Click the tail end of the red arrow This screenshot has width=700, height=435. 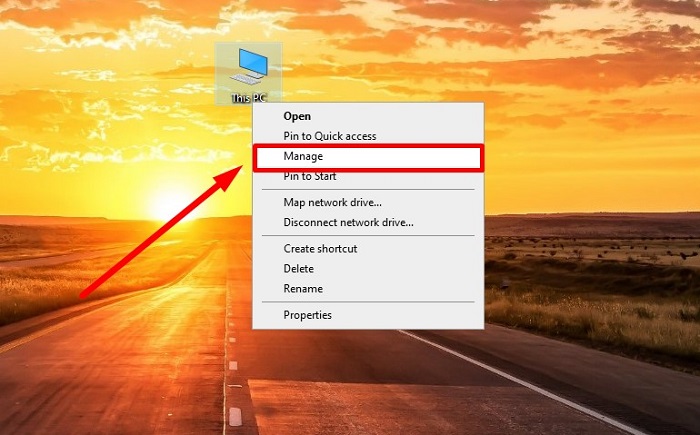(84, 295)
